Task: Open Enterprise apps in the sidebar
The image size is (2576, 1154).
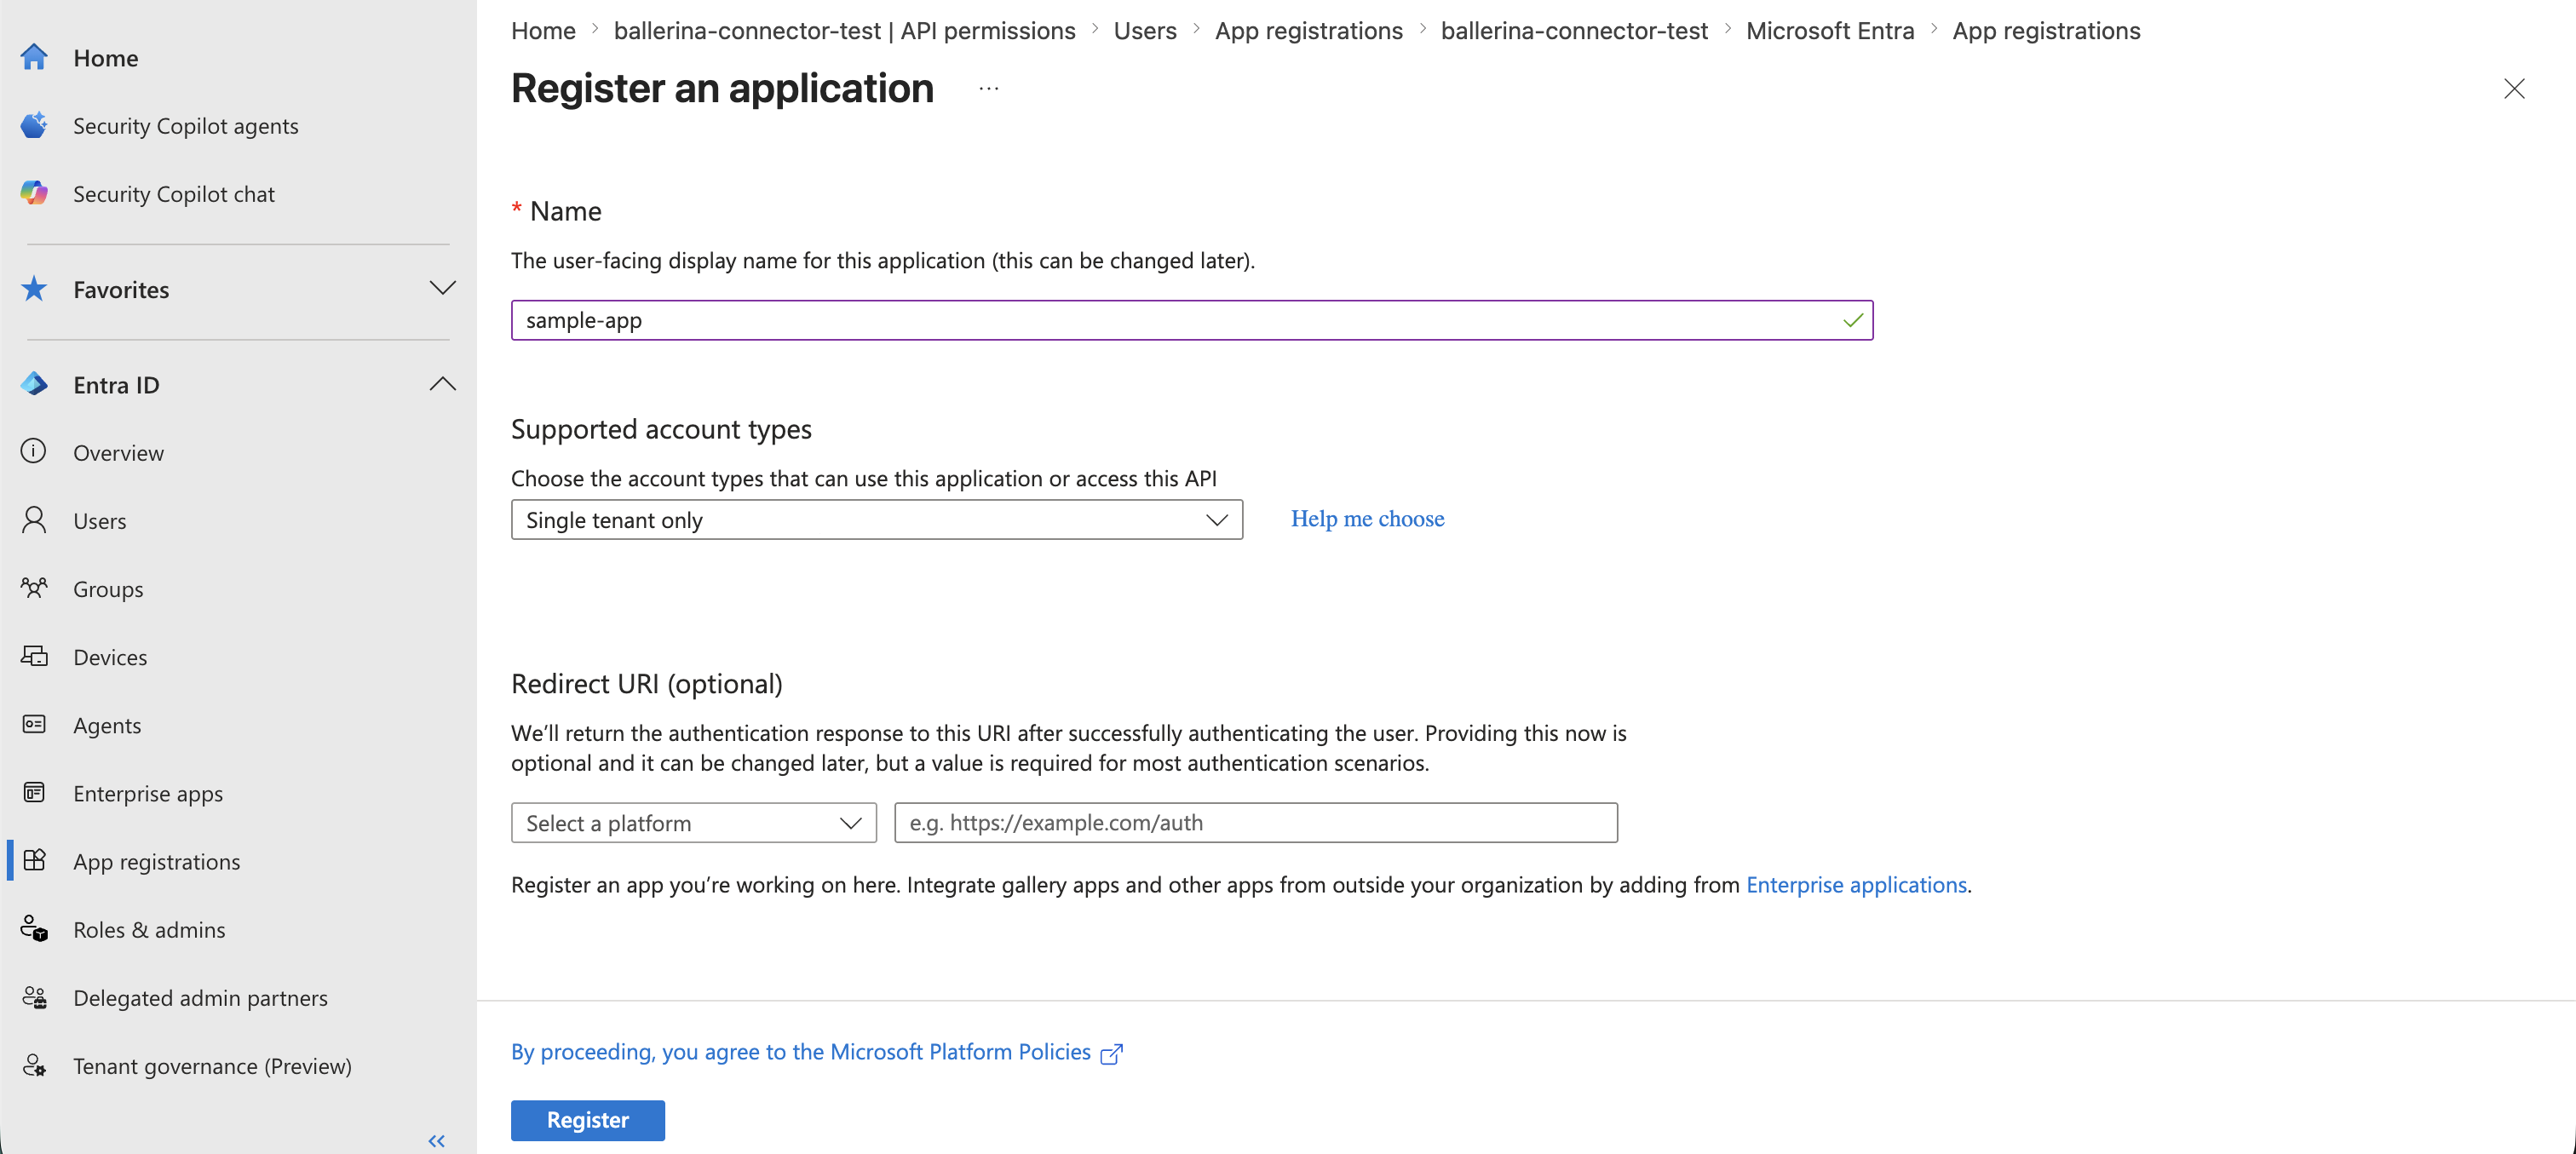Action: [x=148, y=793]
